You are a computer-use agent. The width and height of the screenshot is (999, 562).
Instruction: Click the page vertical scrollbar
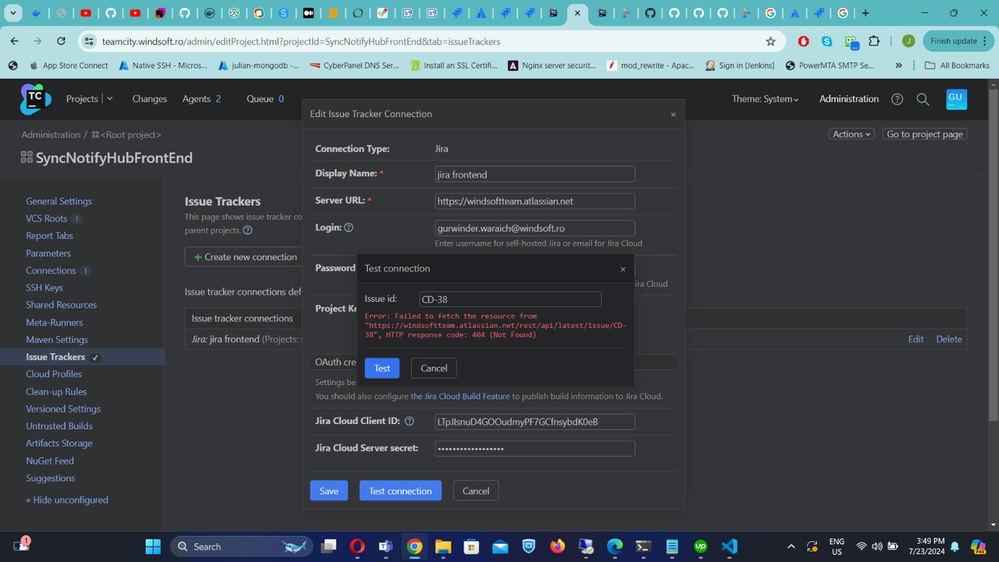(x=993, y=255)
